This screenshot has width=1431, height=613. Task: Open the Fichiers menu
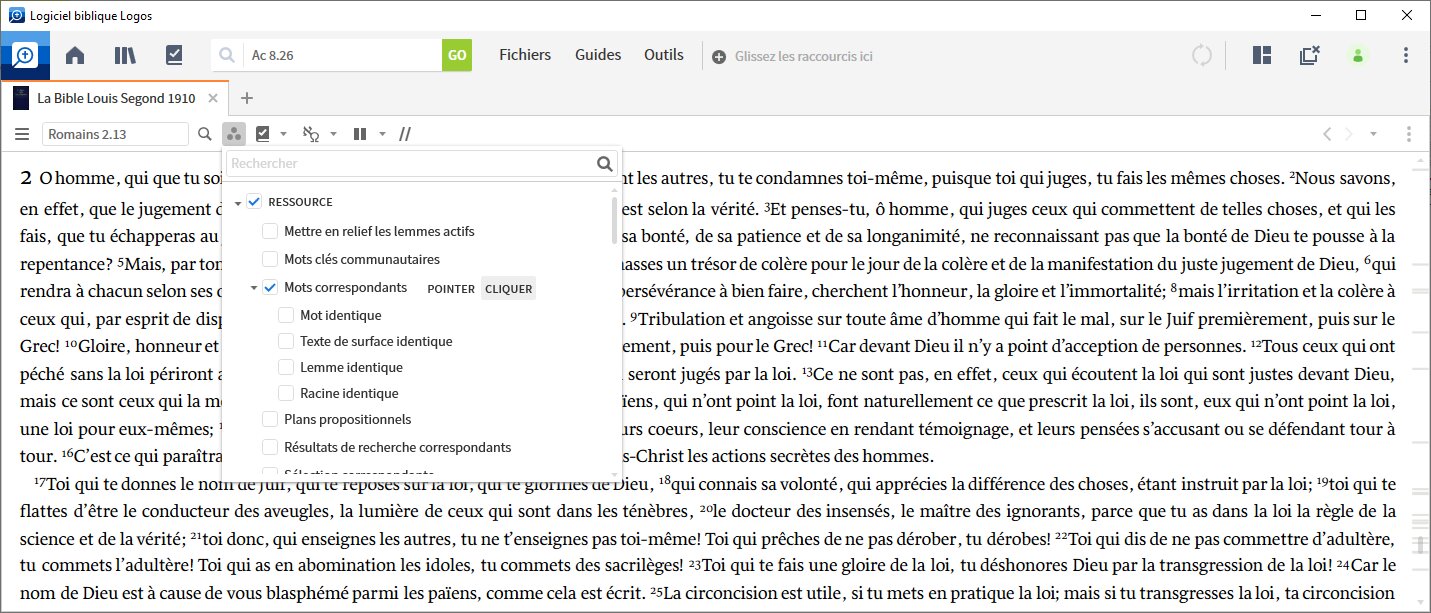(x=525, y=55)
